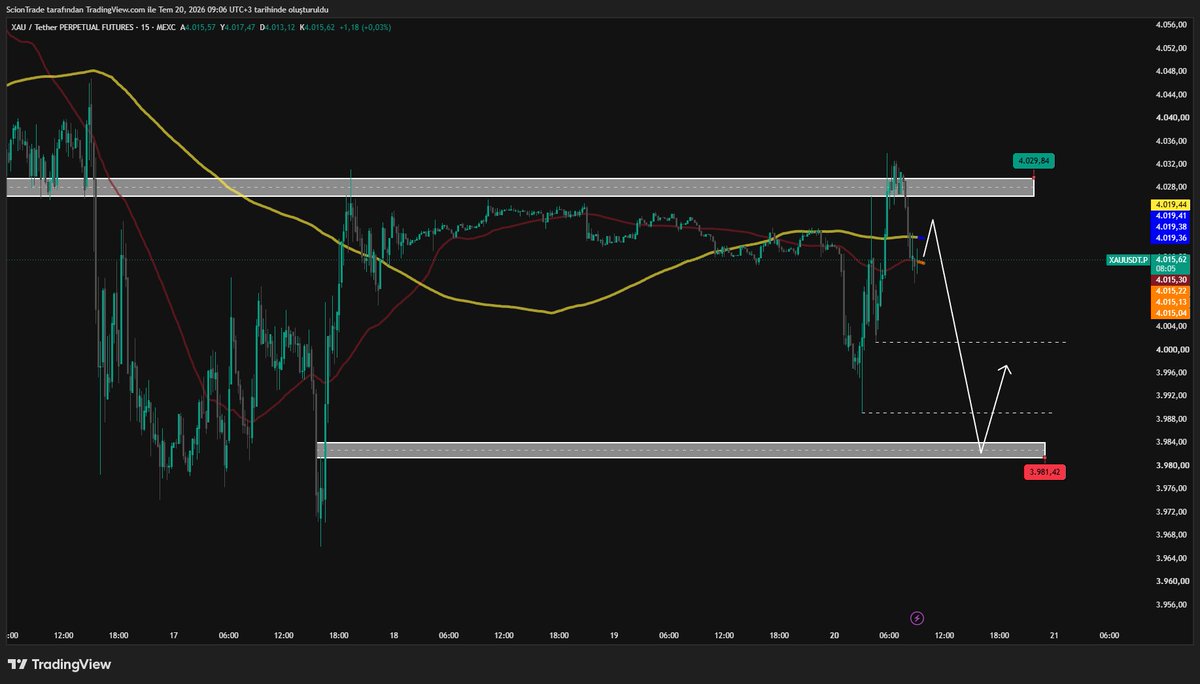Click 4.004,00 on the price axis
Viewport: 1200px width, 684px height.
(1170, 326)
